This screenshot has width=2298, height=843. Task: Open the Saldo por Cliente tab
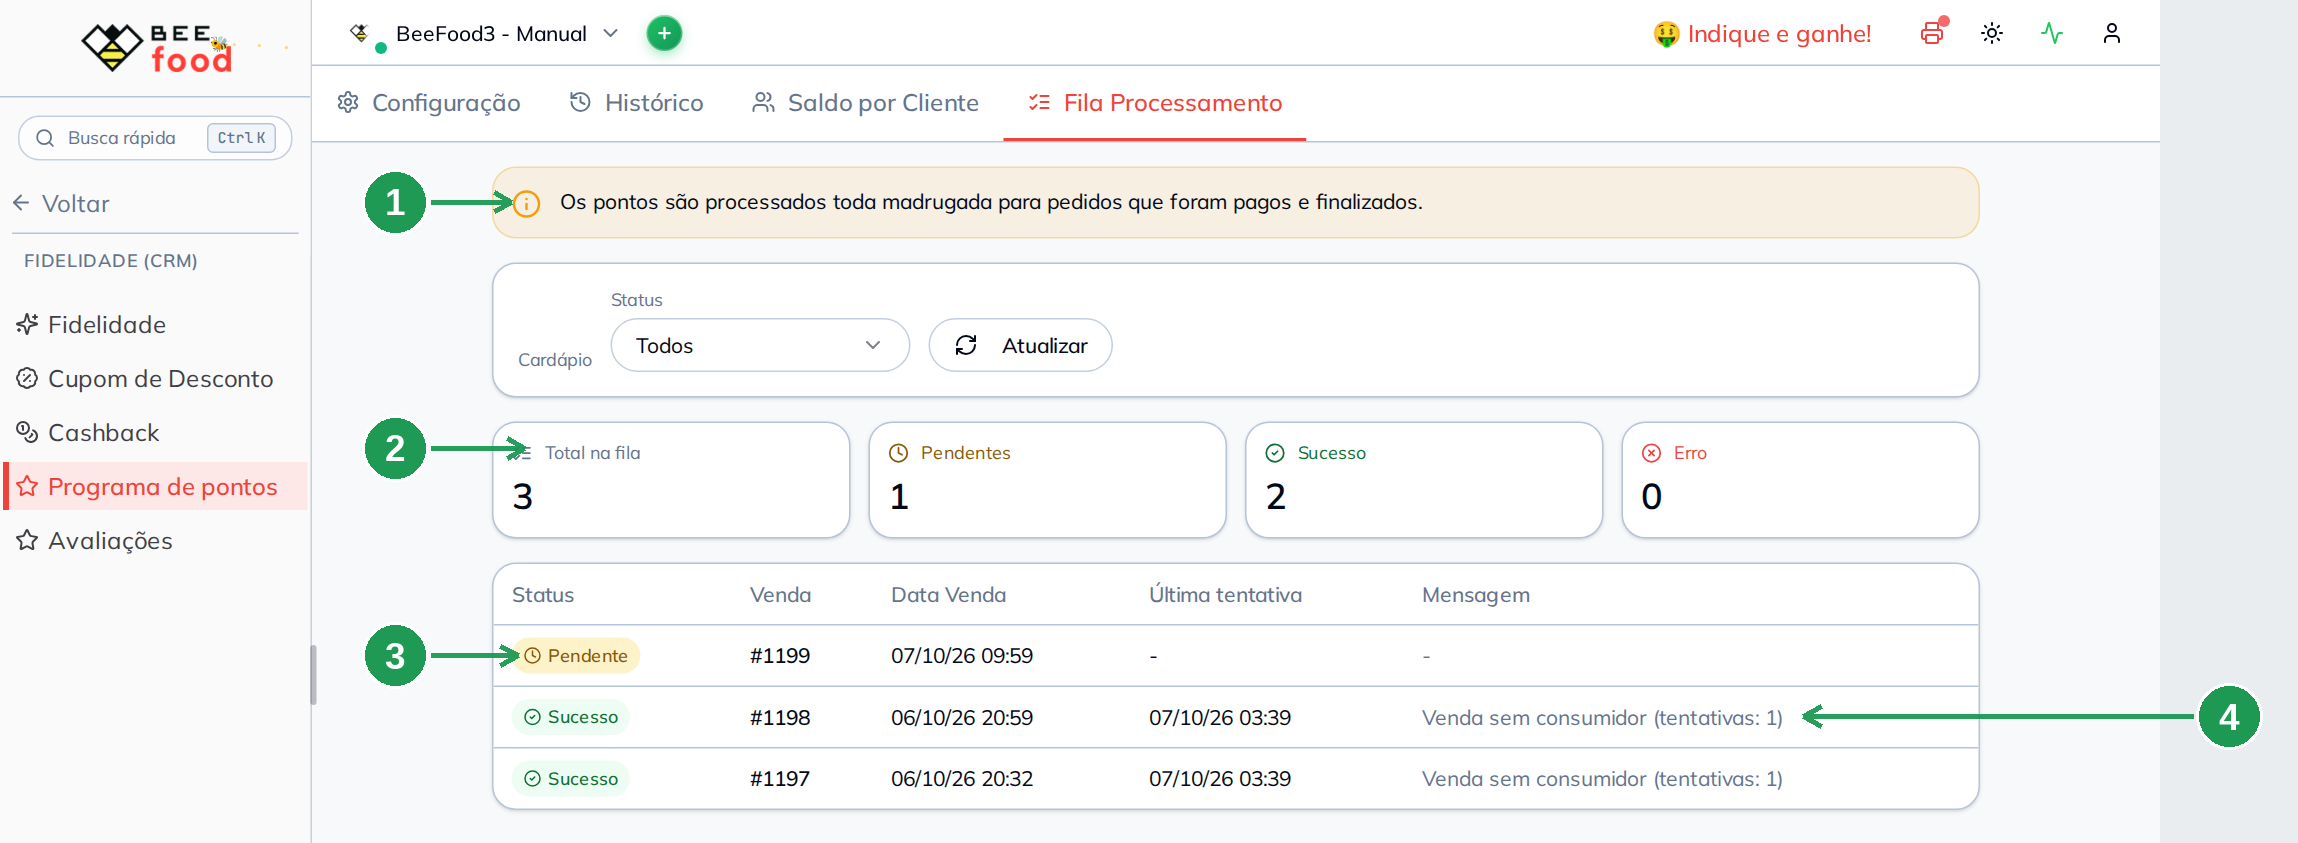coord(865,103)
